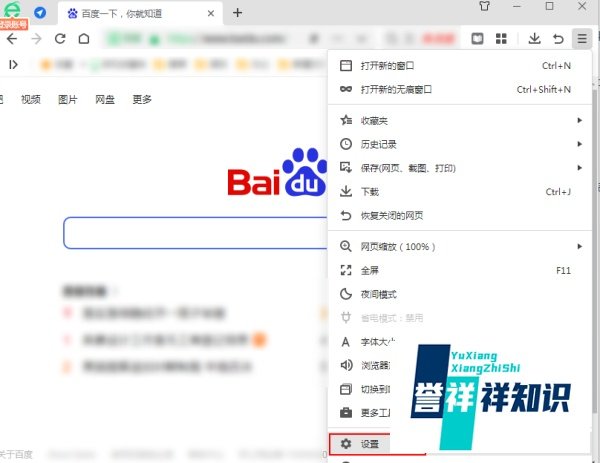
Task: Click the 关于百度 footer link
Action: (x=16, y=455)
